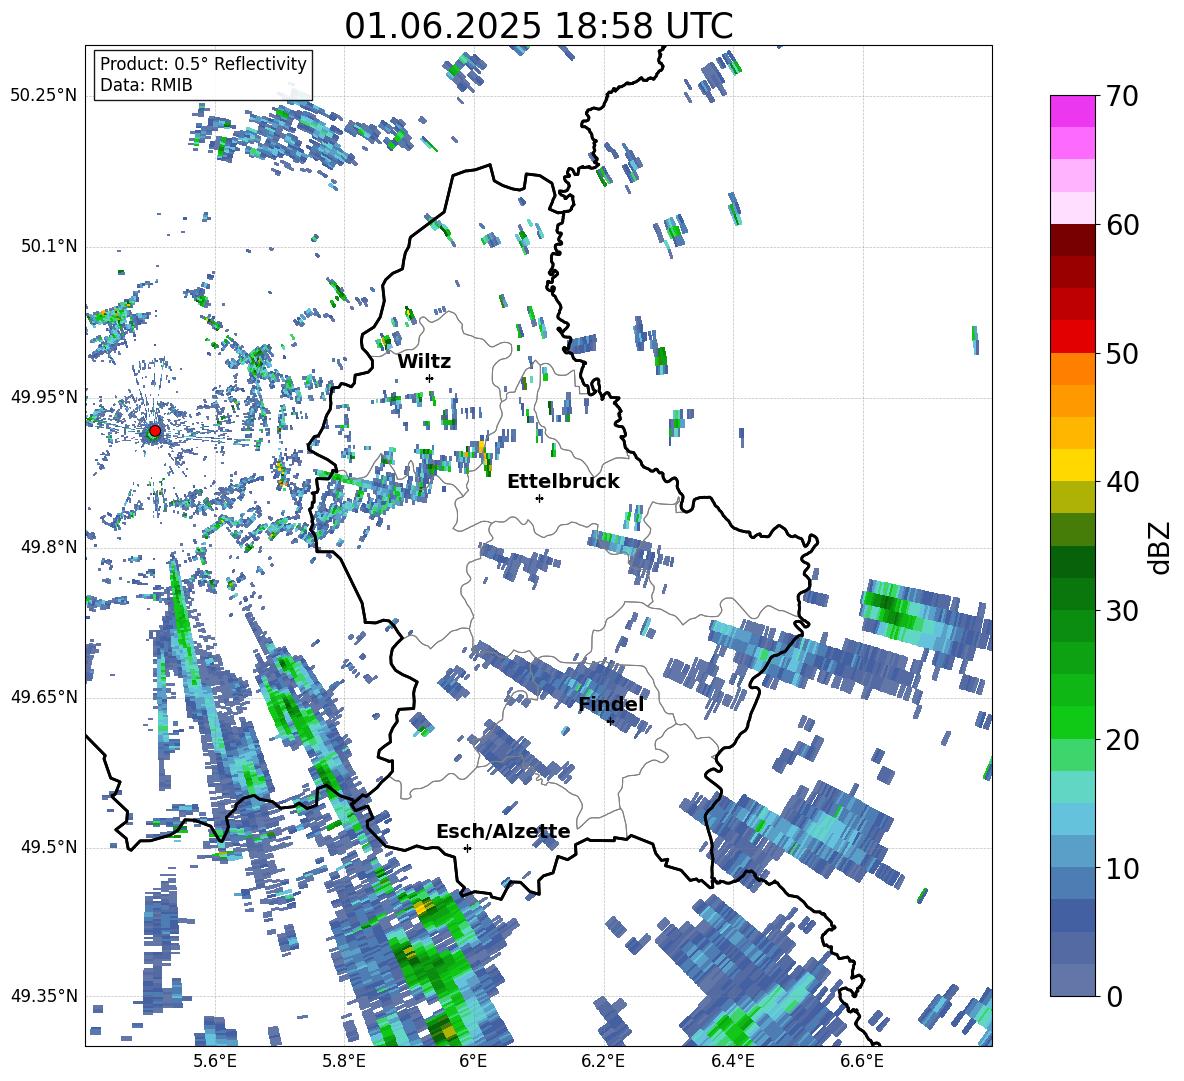Click the colorbar tick label 10
The image size is (1184, 1081).
coord(1122,868)
